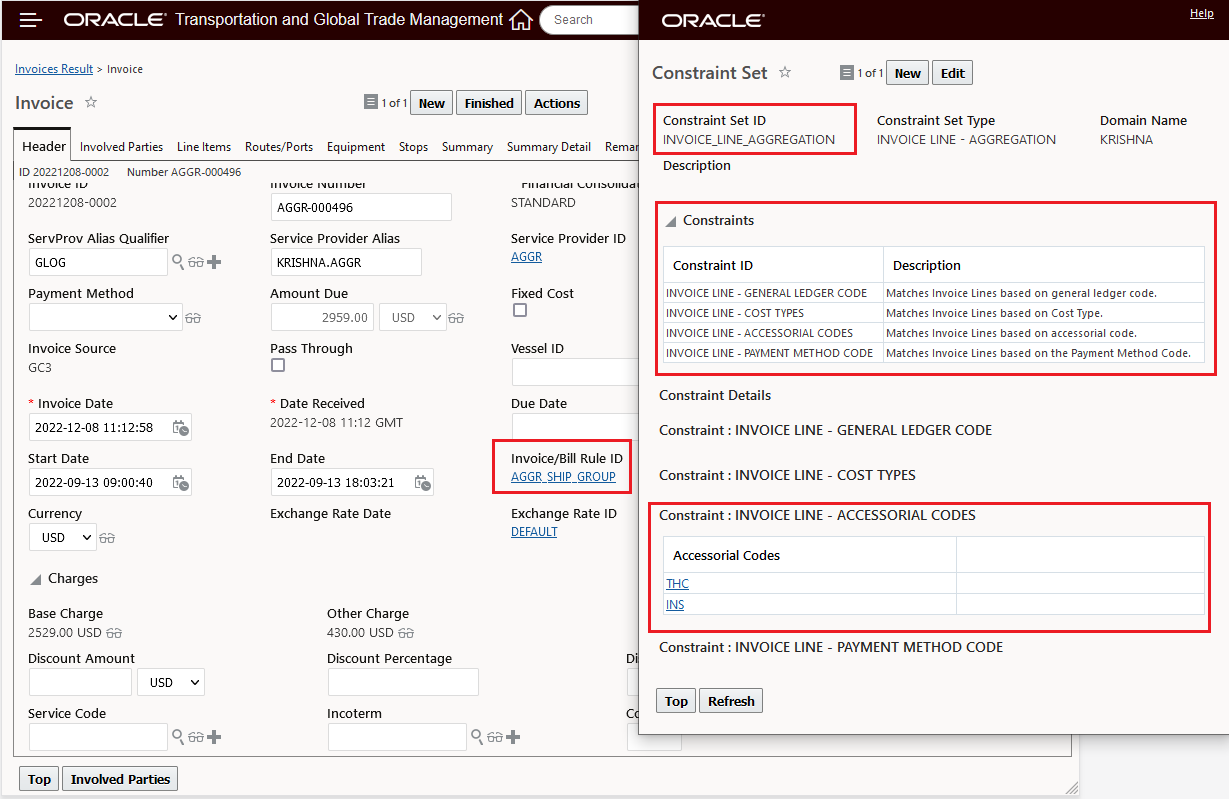Star the Constraint Set as favorite
Viewport: 1229px width, 799px height.
785,72
